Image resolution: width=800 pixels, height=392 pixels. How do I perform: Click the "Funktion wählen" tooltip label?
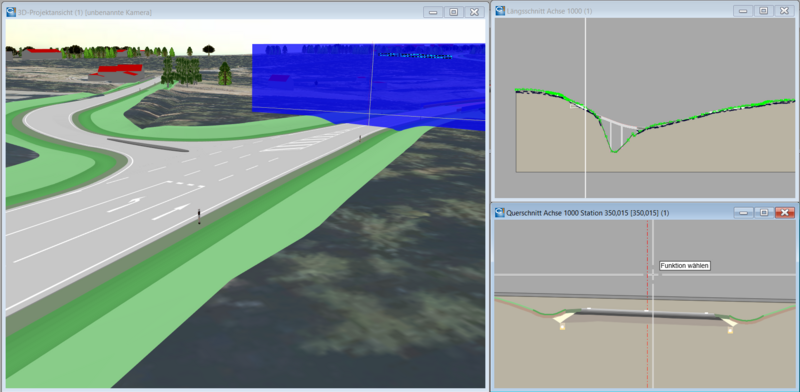pos(685,266)
